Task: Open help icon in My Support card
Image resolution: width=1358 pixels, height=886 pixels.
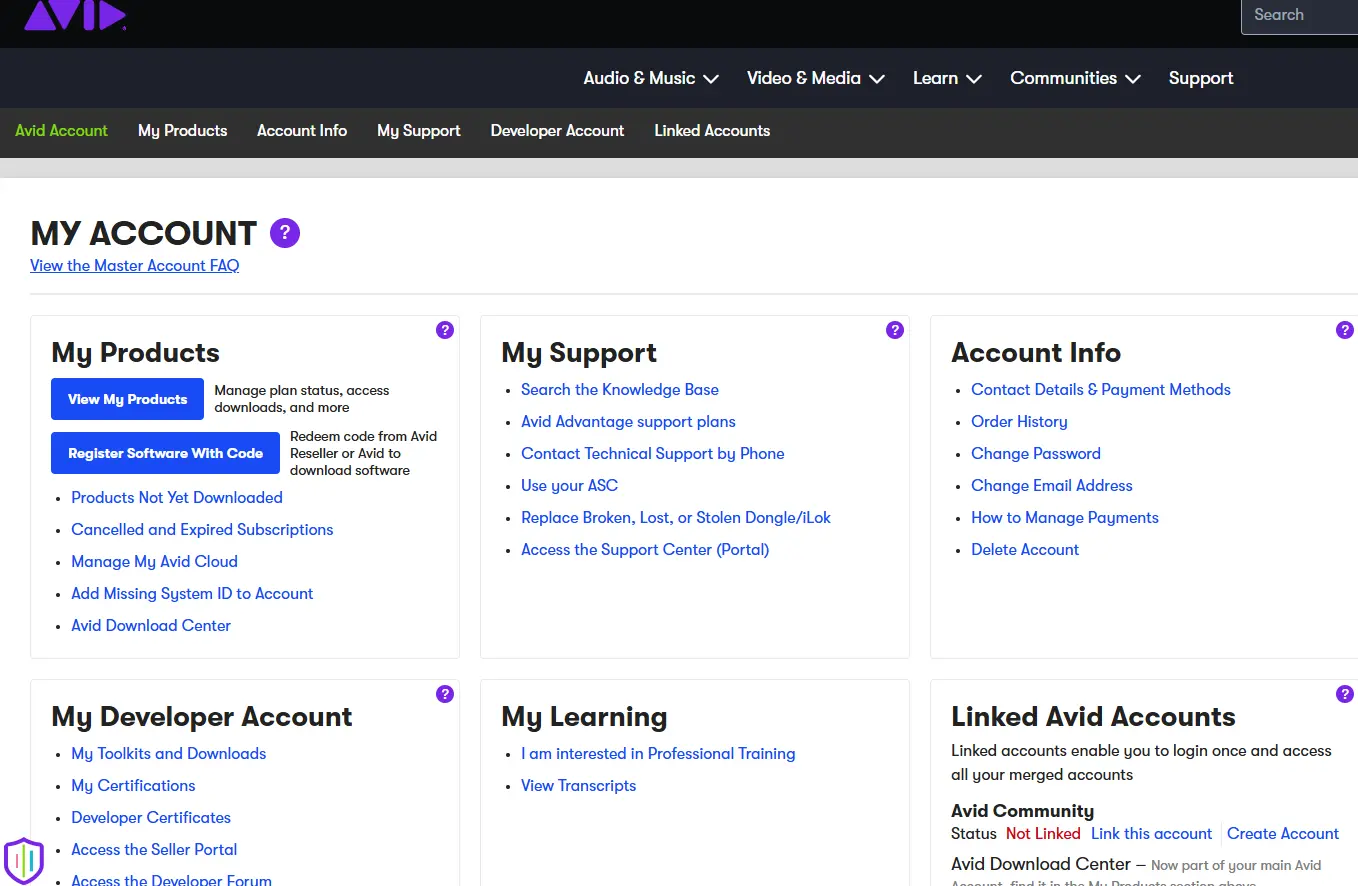Action: click(x=895, y=330)
